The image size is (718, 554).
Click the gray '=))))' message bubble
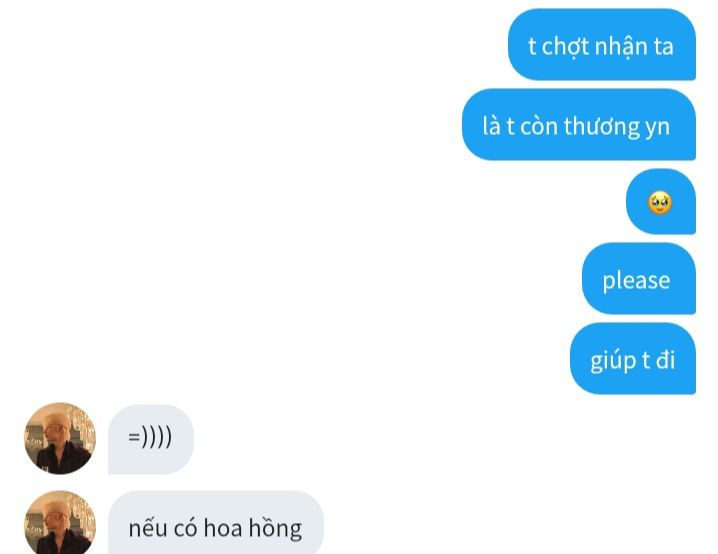pos(151,439)
